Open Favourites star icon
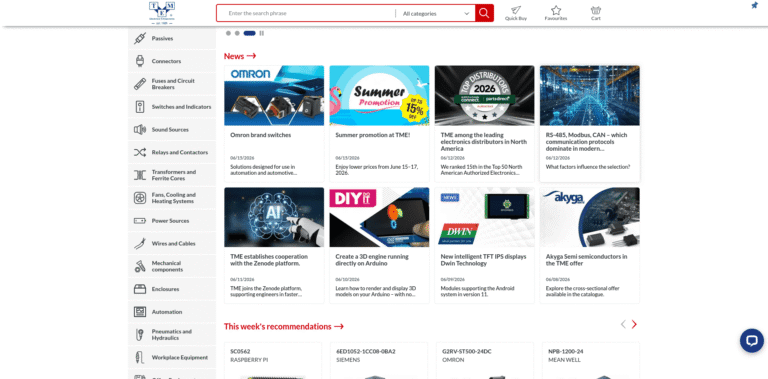768x379 pixels. point(556,10)
